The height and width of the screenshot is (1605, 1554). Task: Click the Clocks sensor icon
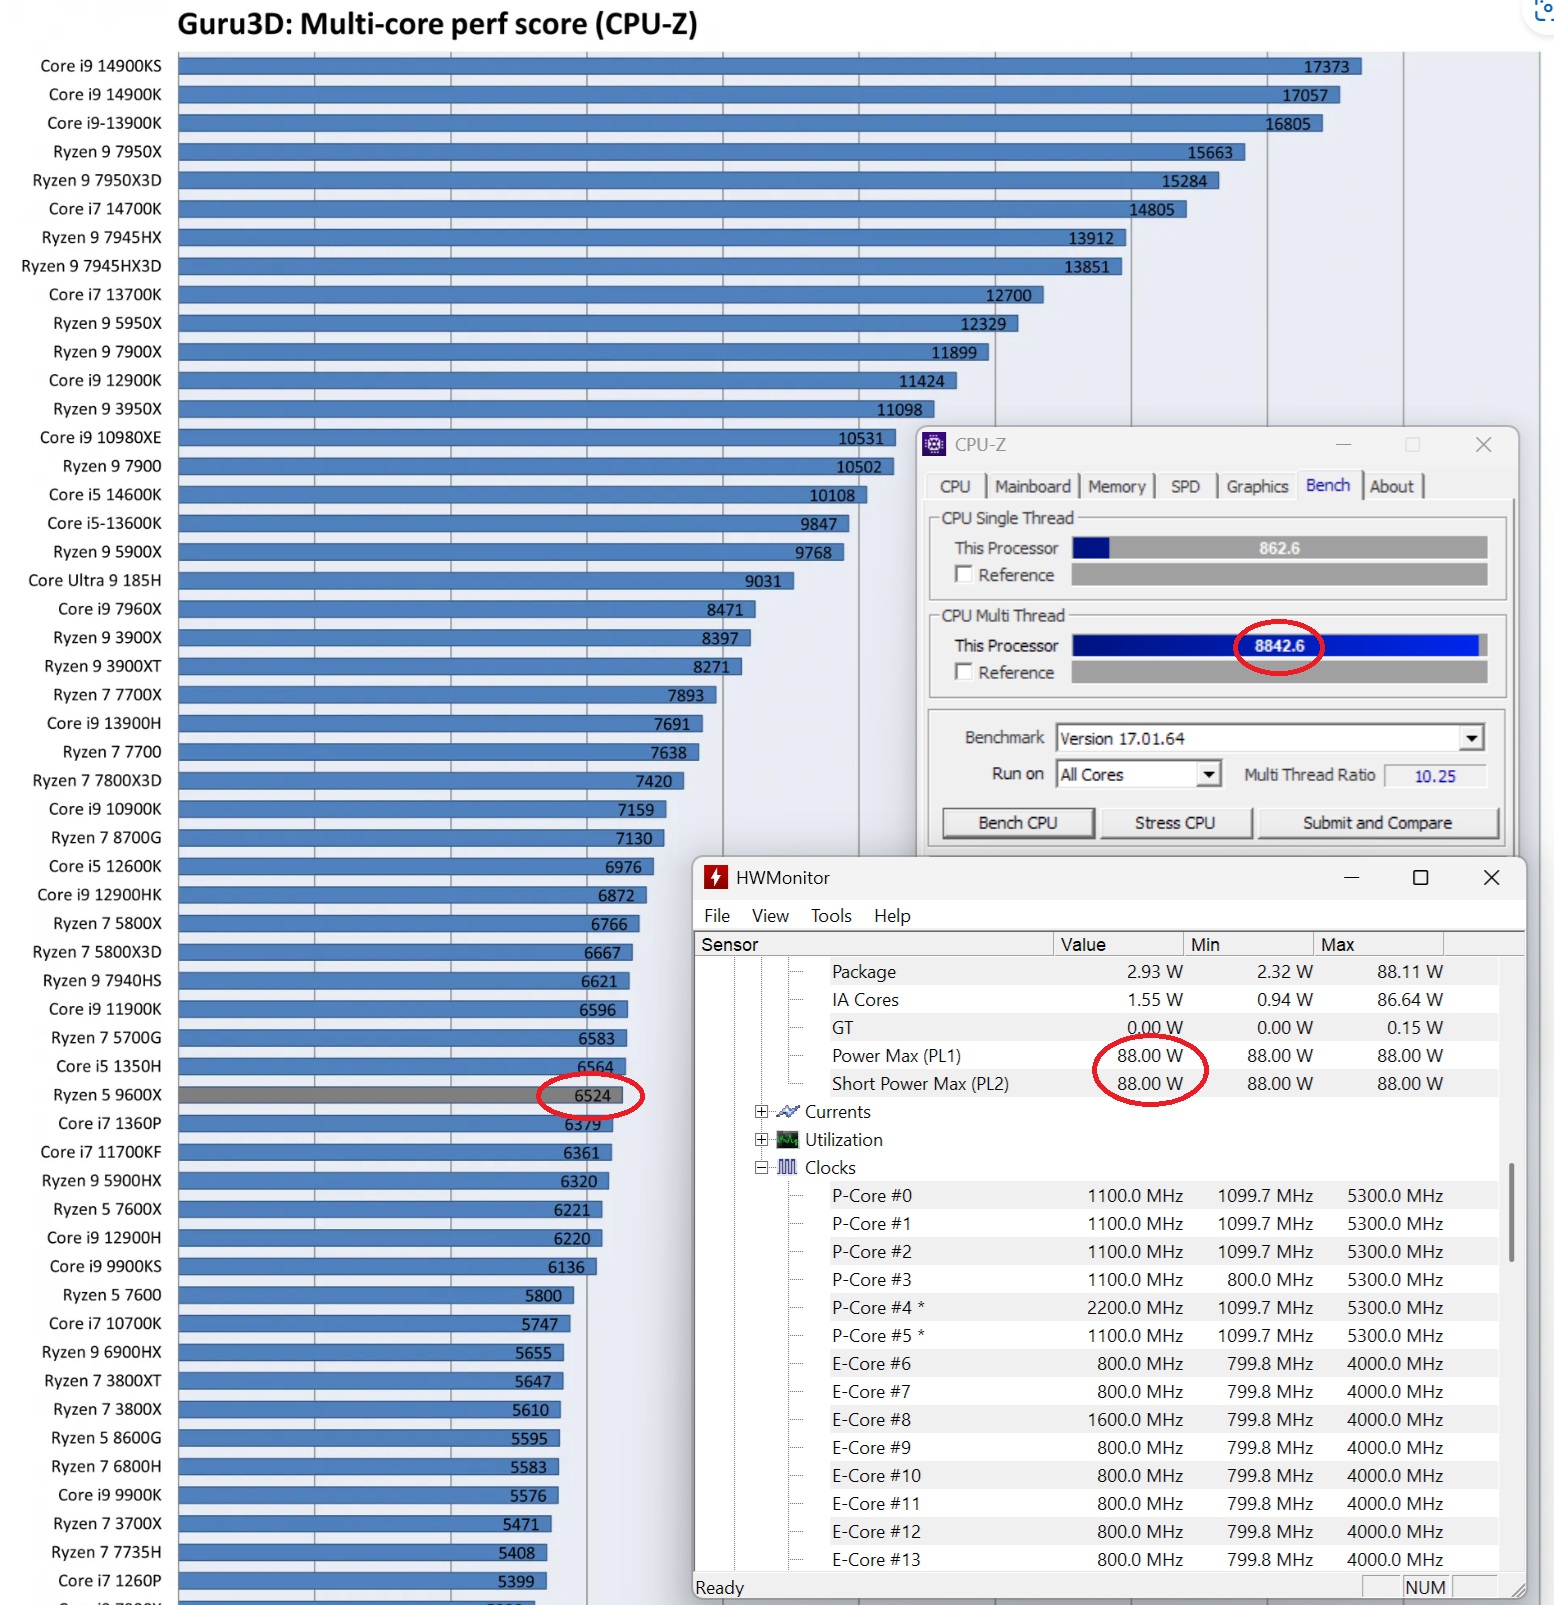coord(788,1167)
